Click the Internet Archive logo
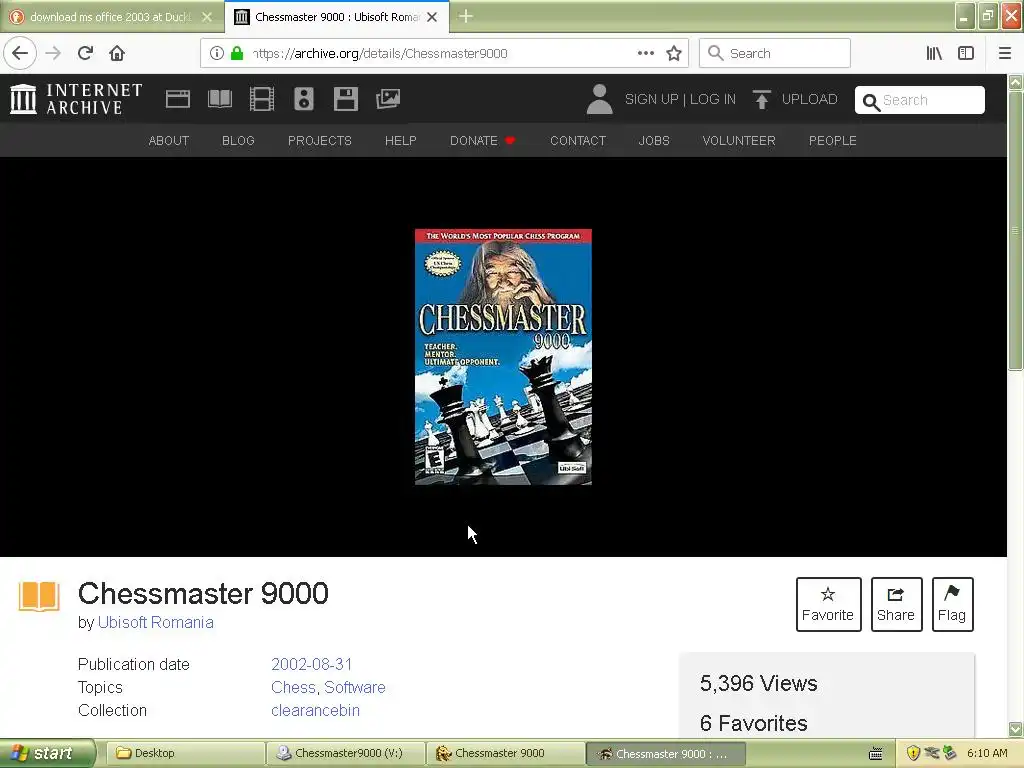Screen dimensions: 1024x768 [76, 99]
